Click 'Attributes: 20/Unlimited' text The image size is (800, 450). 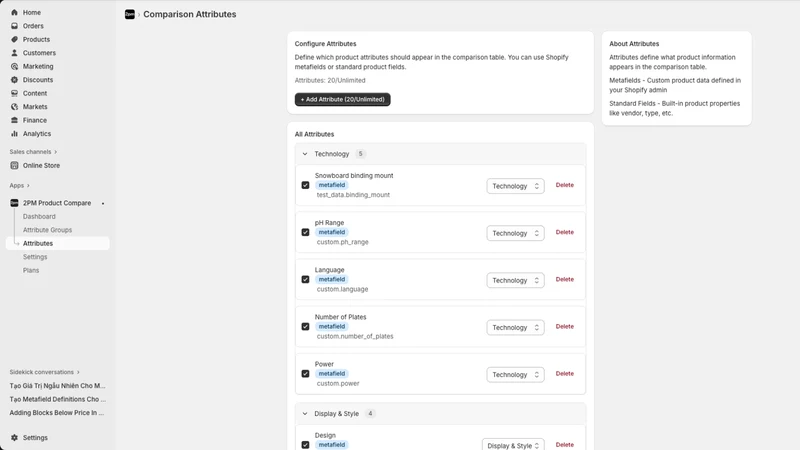click(x=330, y=81)
